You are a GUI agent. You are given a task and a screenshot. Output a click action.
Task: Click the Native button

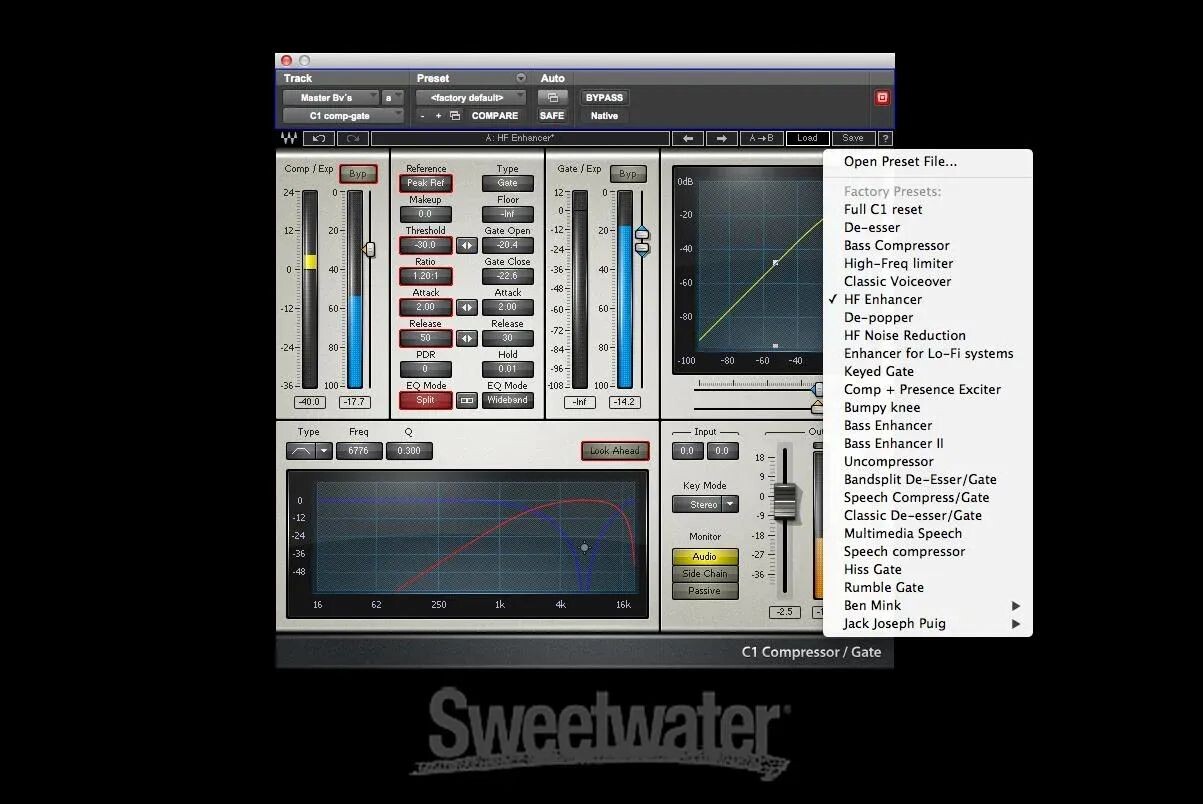click(x=604, y=116)
